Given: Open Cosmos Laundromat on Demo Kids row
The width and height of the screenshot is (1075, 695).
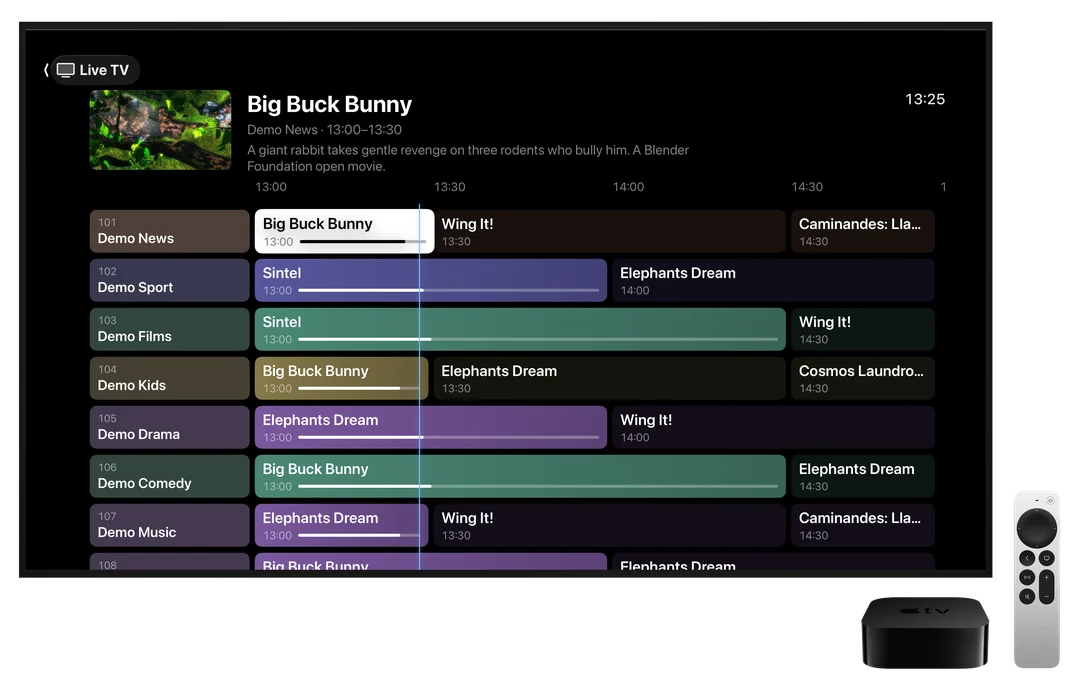Looking at the screenshot, I should tap(862, 378).
